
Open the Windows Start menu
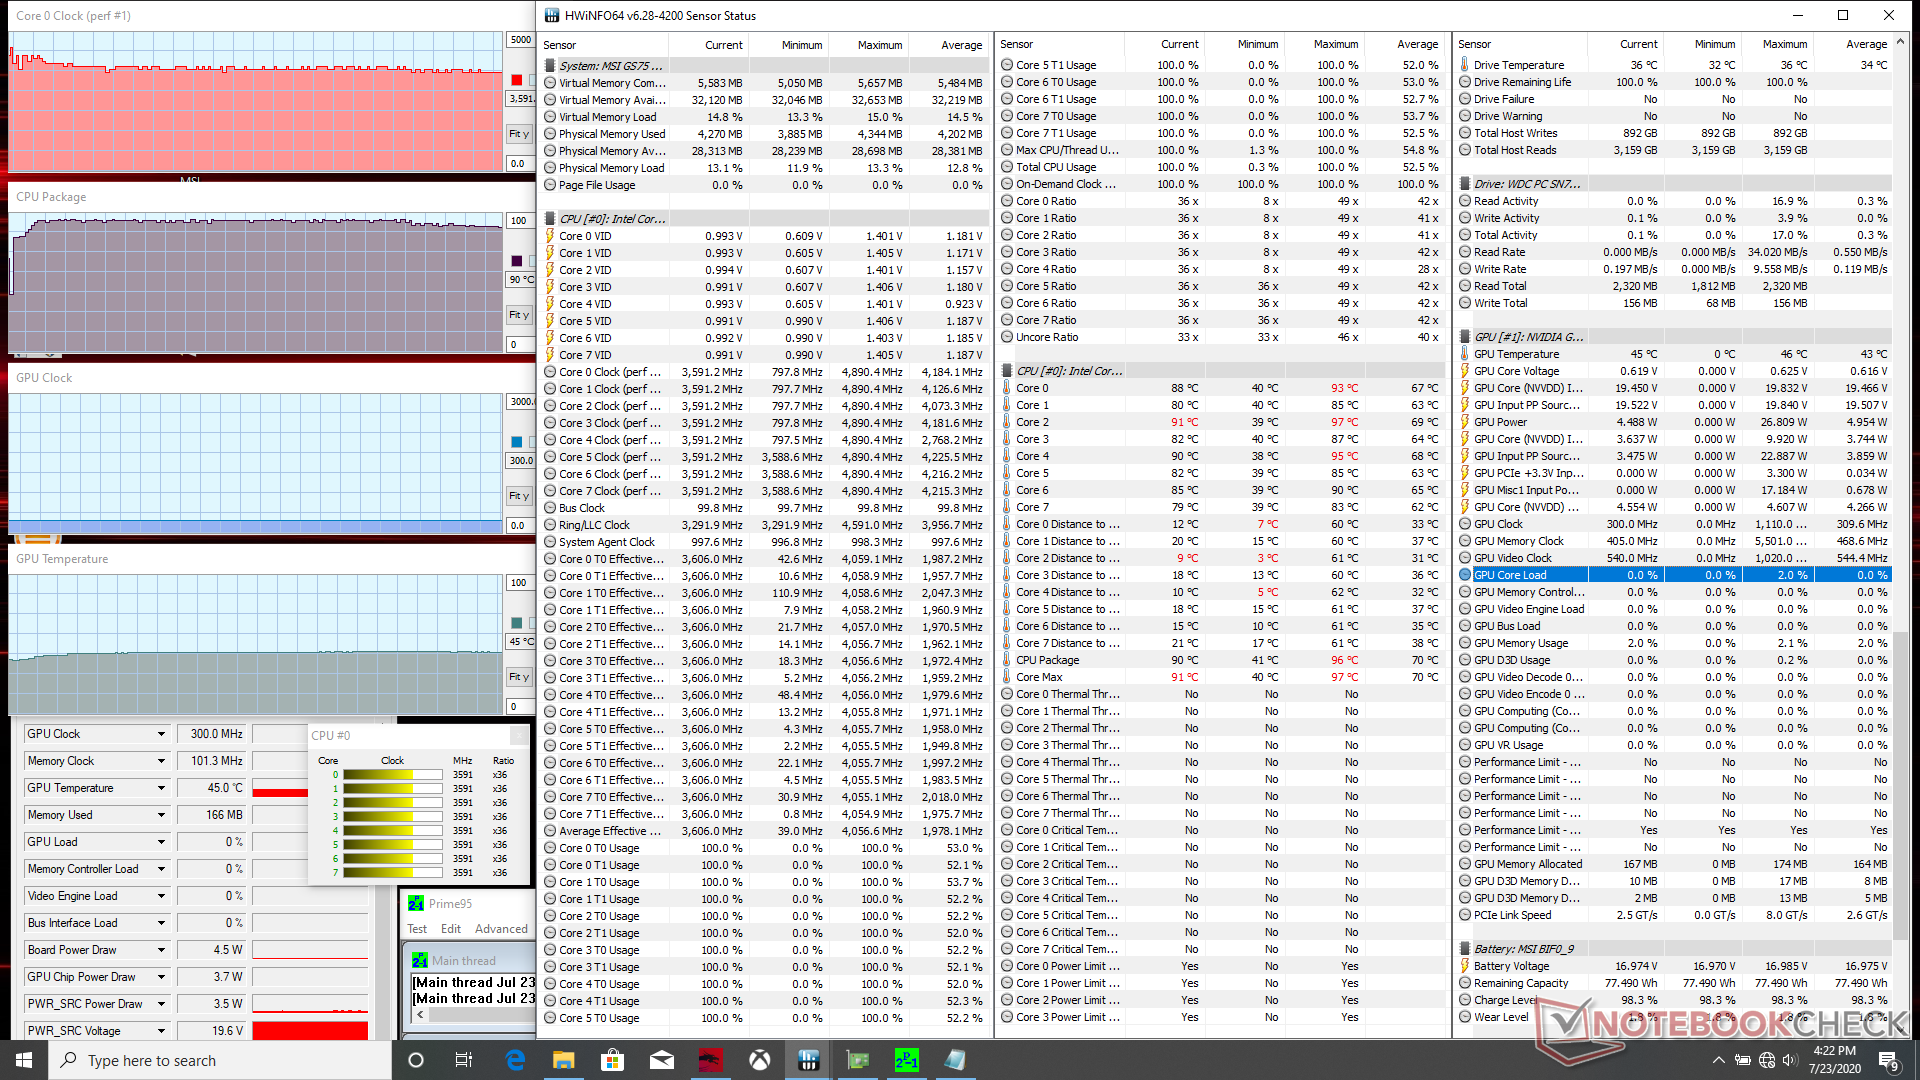24,1060
